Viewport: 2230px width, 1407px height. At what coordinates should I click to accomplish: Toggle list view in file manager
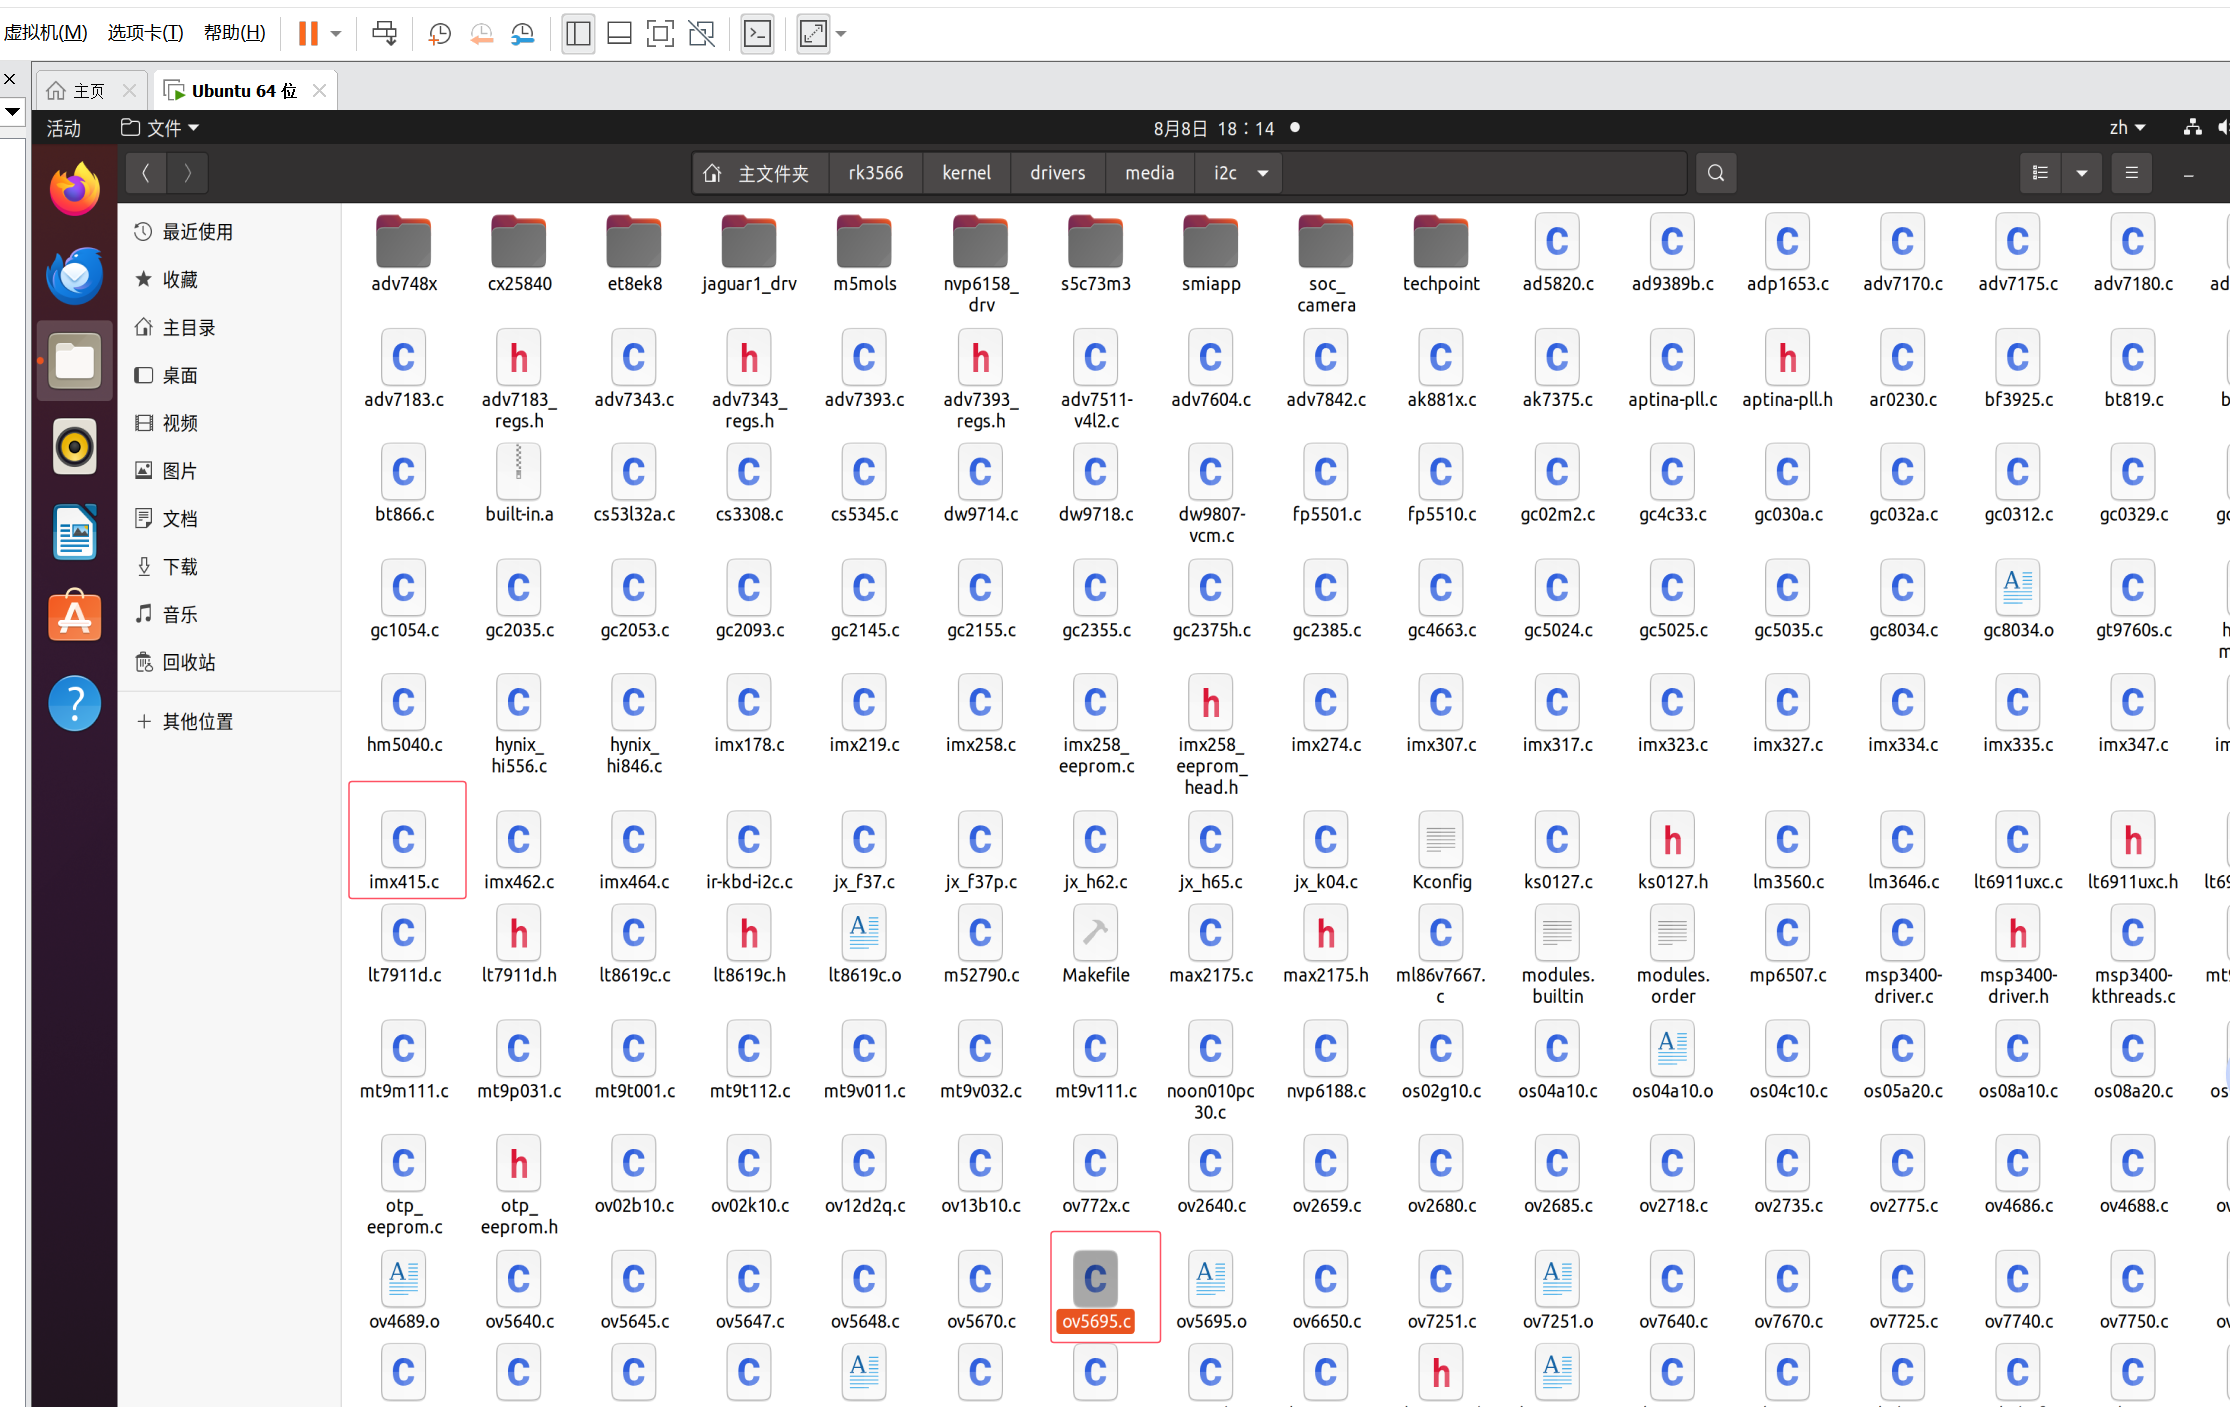[x=2041, y=173]
